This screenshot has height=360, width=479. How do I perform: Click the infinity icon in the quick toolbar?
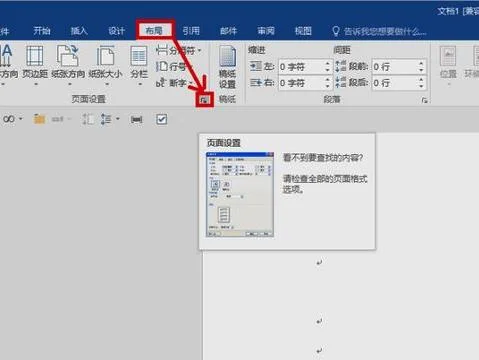(9, 119)
